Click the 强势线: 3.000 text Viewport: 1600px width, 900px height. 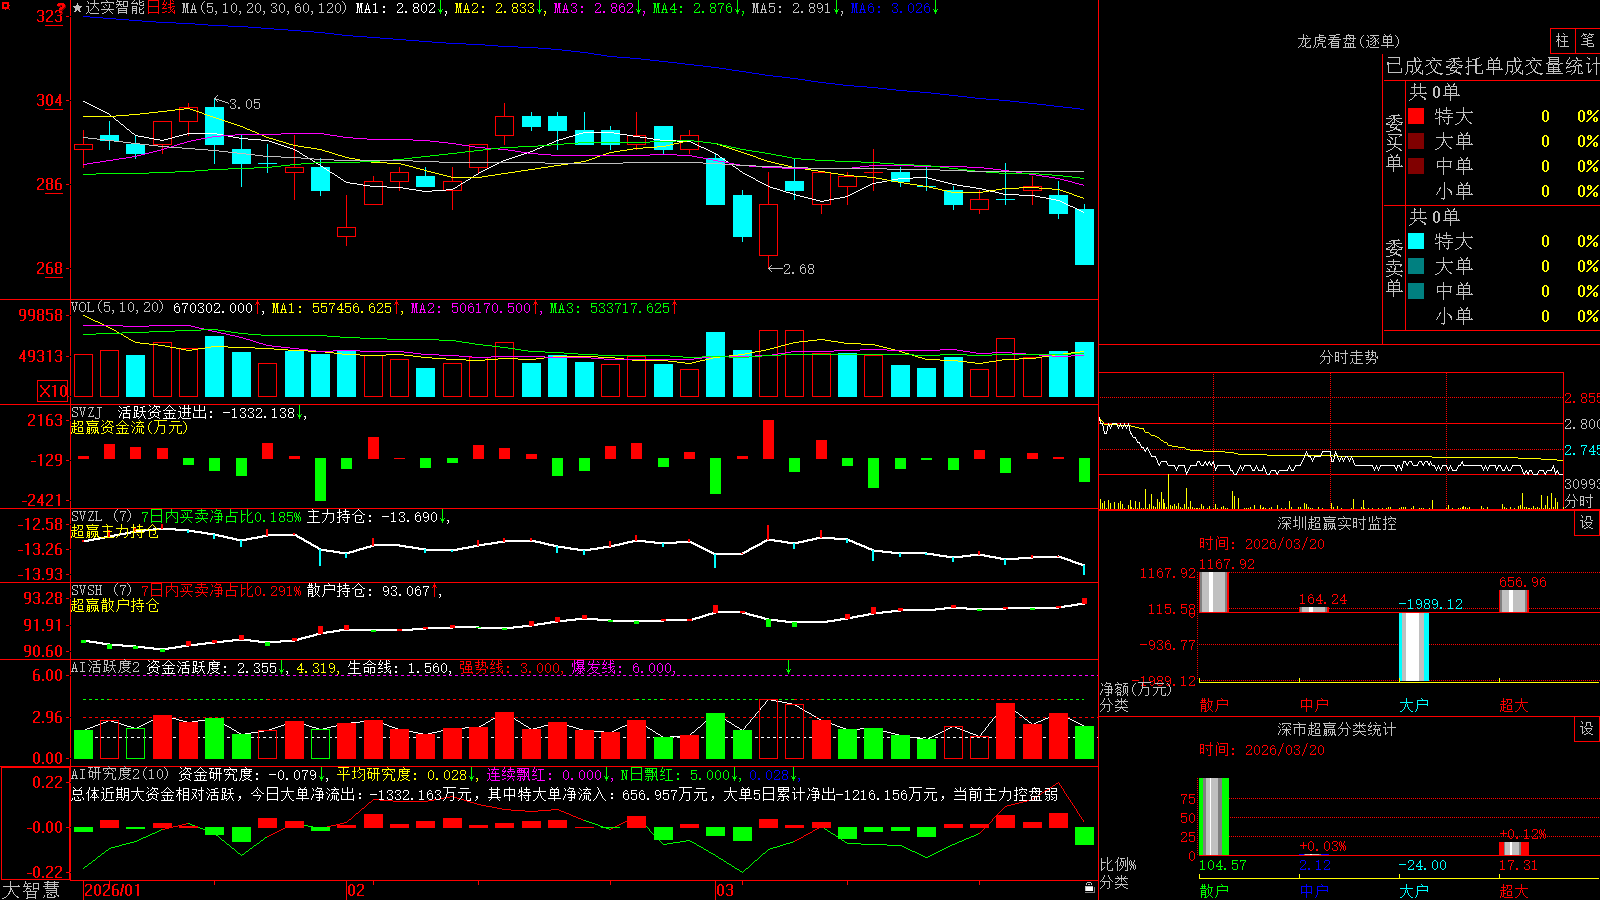pos(511,668)
